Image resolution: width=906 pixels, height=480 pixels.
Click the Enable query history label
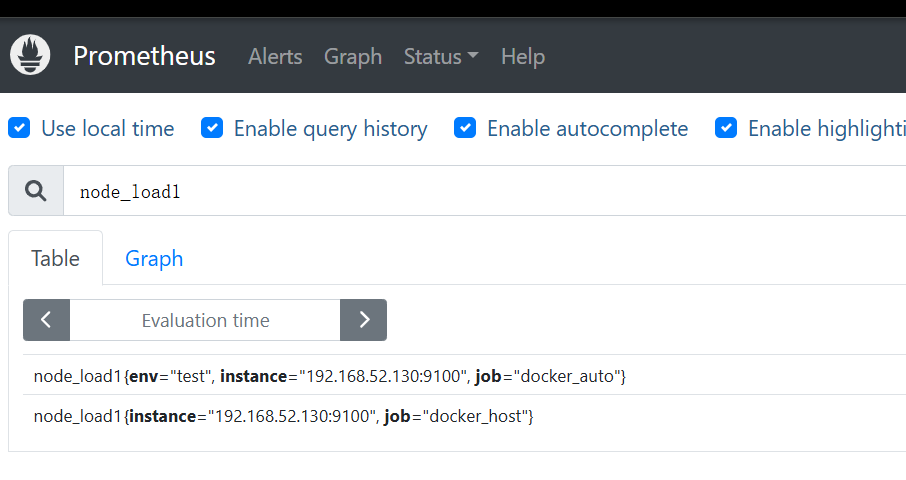[331, 129]
